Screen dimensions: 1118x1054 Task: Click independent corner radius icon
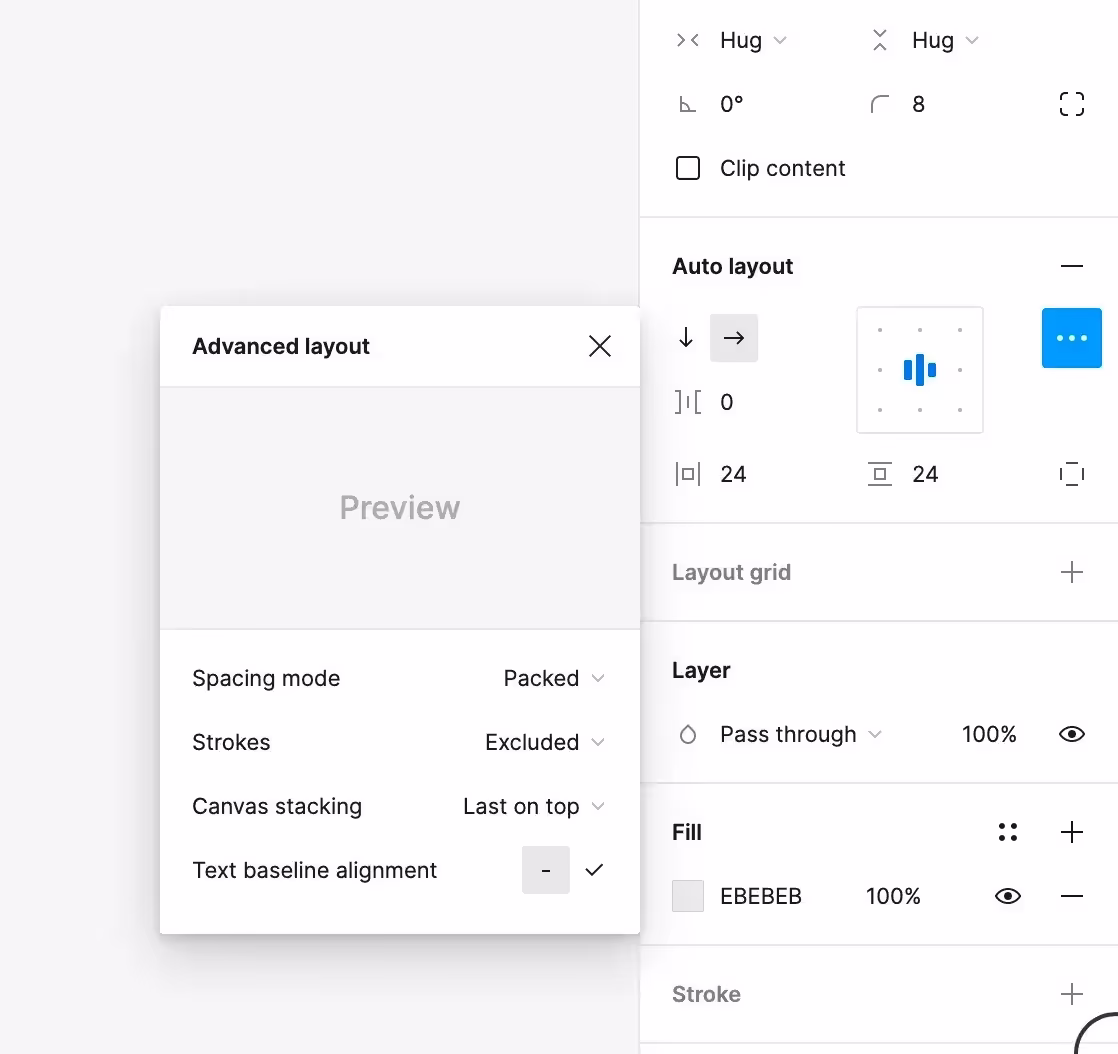click(x=1071, y=104)
